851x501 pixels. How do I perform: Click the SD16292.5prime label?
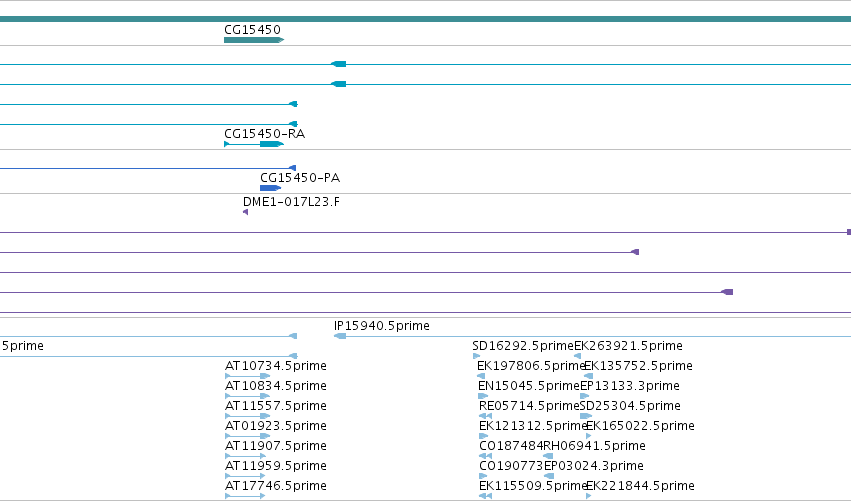(523, 346)
